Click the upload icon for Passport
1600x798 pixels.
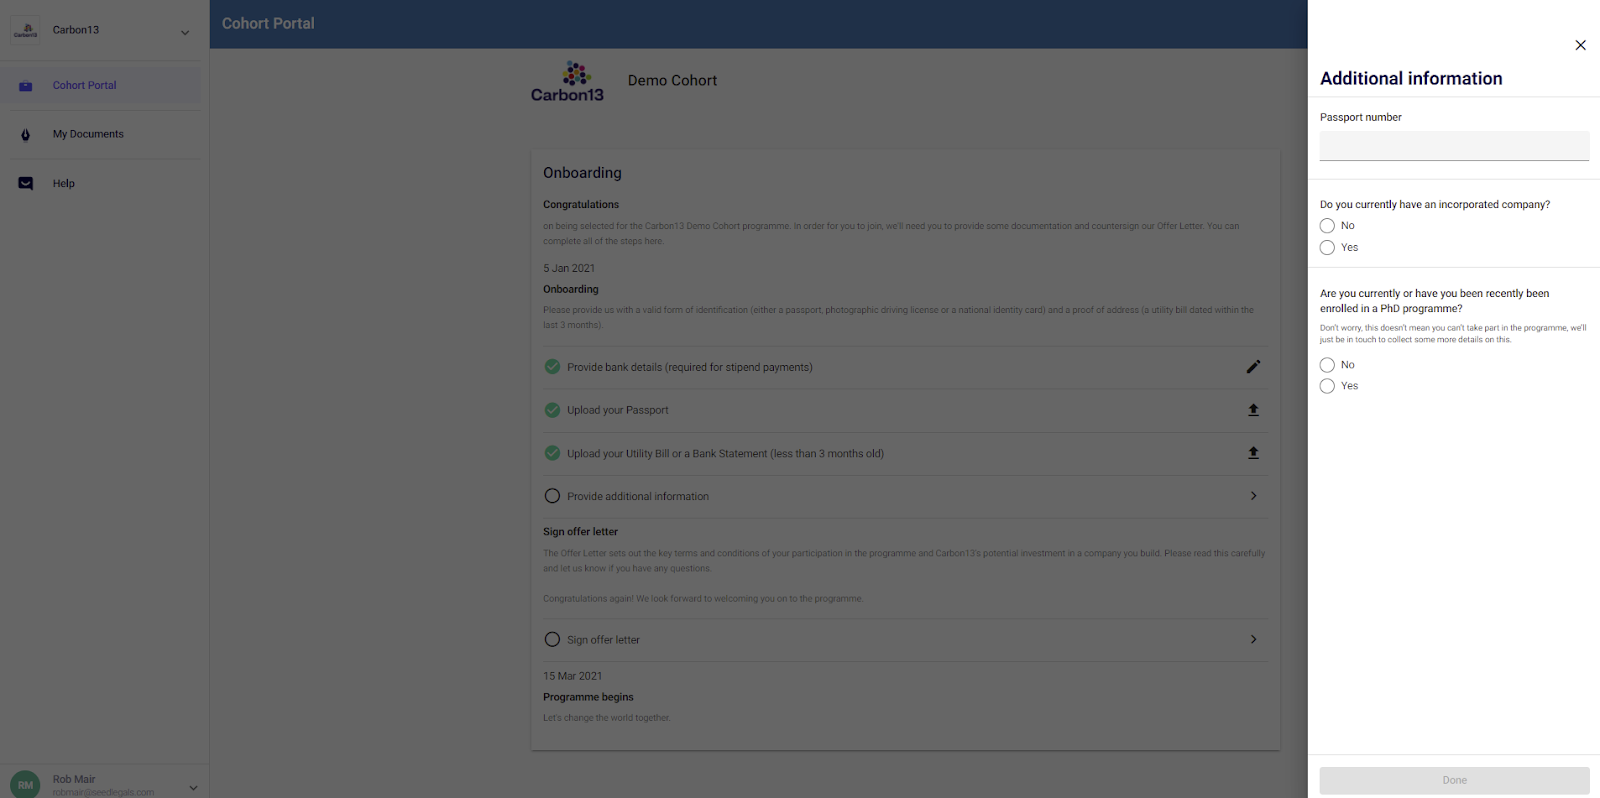pyautogui.click(x=1253, y=410)
